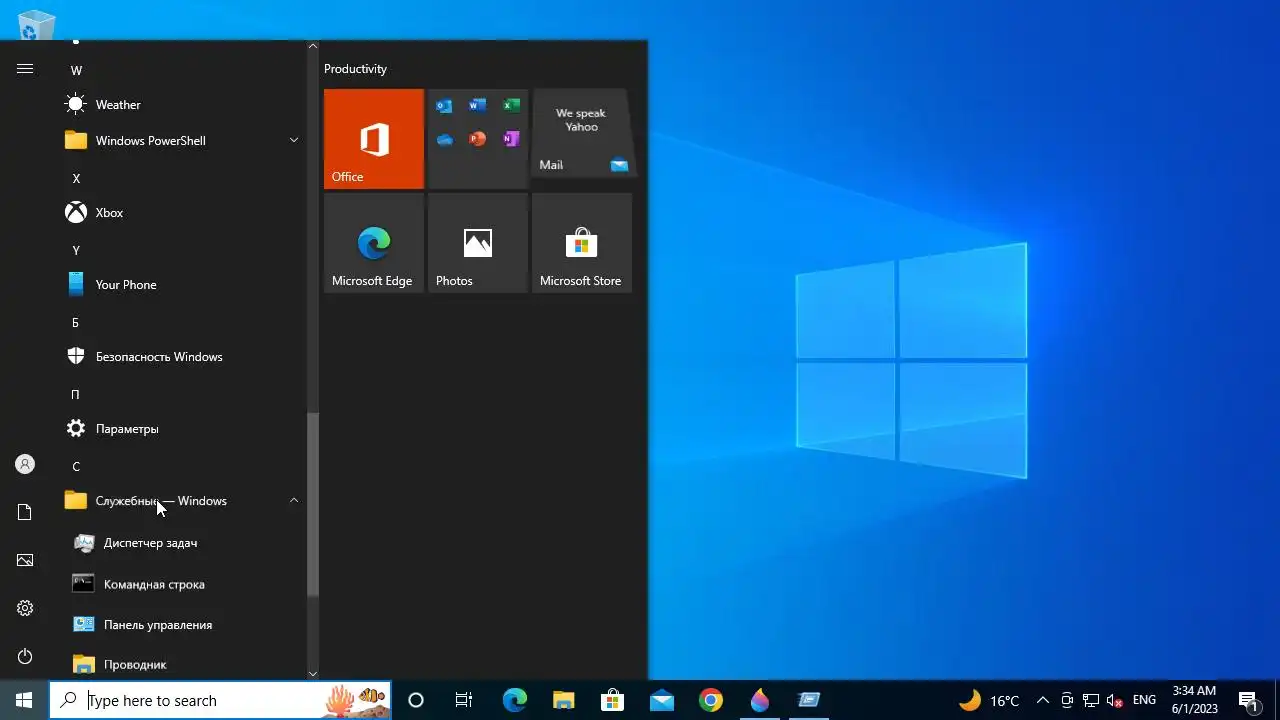This screenshot has height=720, width=1280.
Task: Click the Office tile
Action: (x=374, y=139)
